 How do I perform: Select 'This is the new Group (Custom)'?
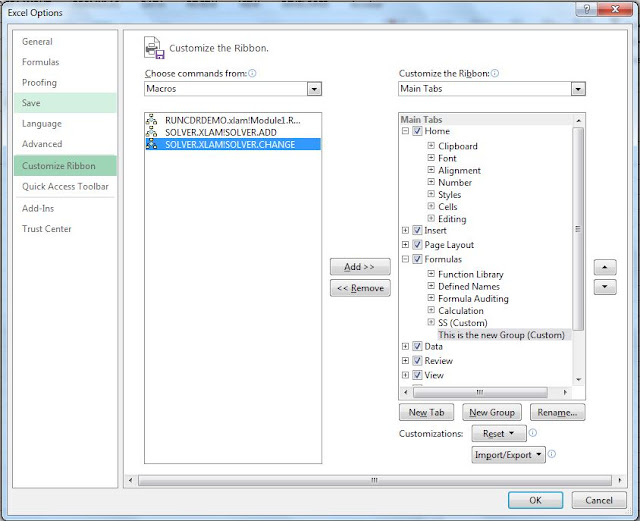click(x=501, y=335)
